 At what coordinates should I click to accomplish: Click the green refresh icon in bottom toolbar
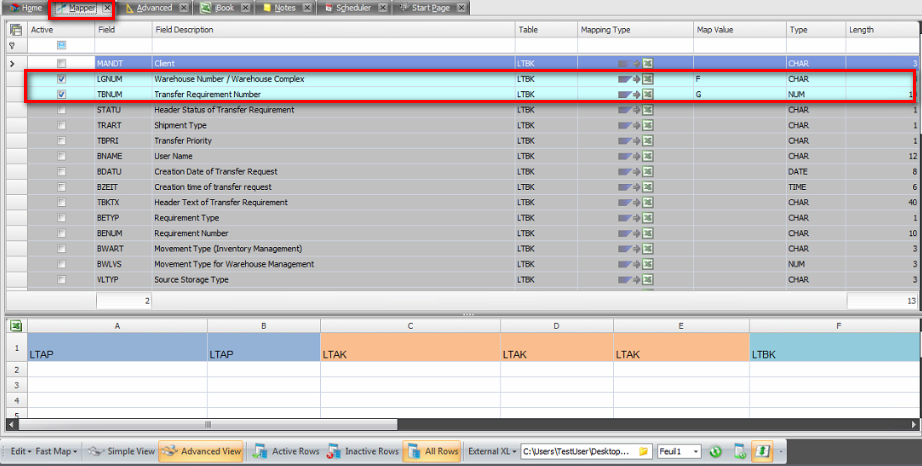716,451
